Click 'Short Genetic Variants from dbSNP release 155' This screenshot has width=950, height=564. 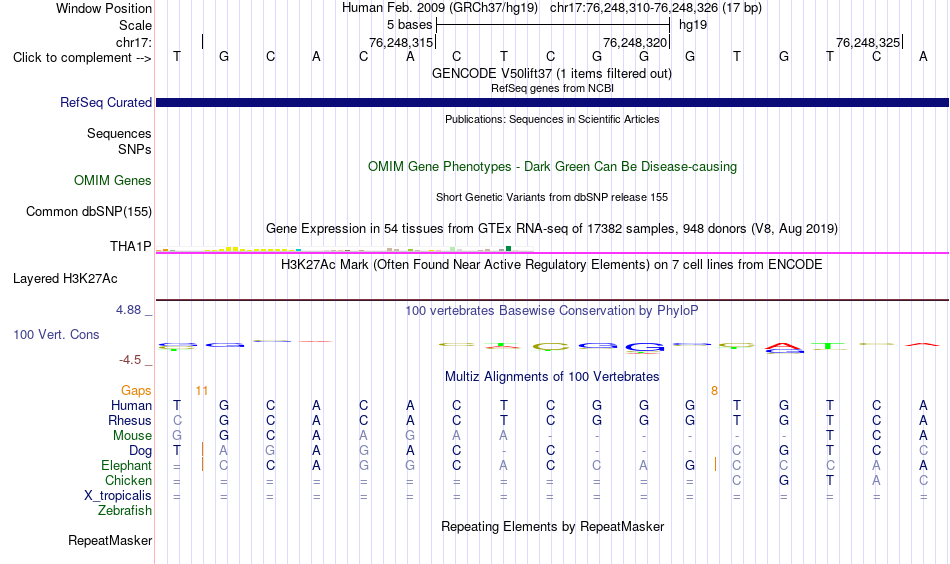click(x=552, y=197)
